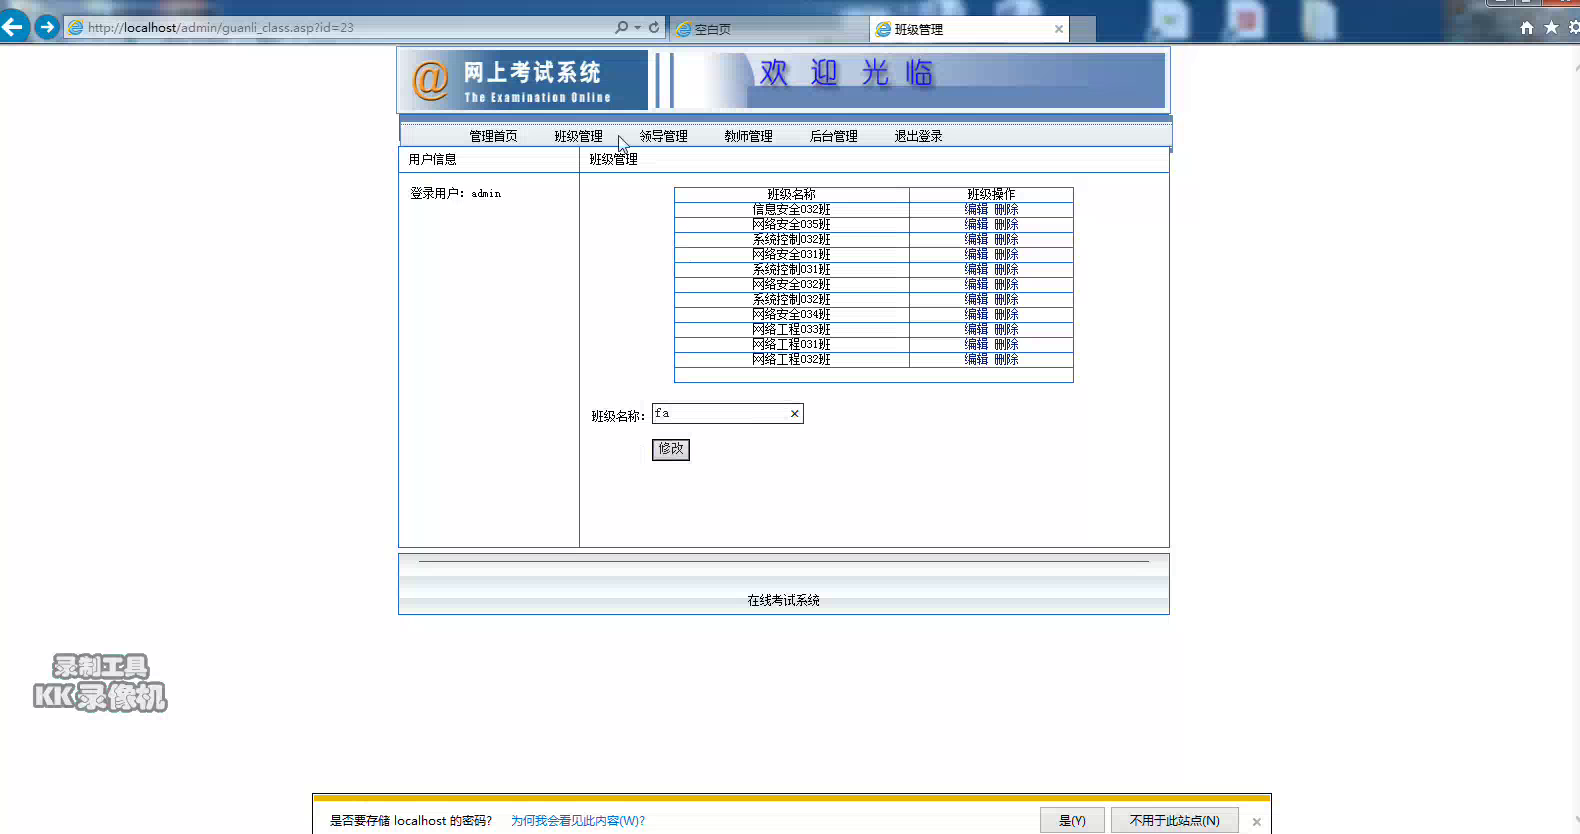Click the 班级名称 column header
The width and height of the screenshot is (1580, 834).
click(x=792, y=194)
